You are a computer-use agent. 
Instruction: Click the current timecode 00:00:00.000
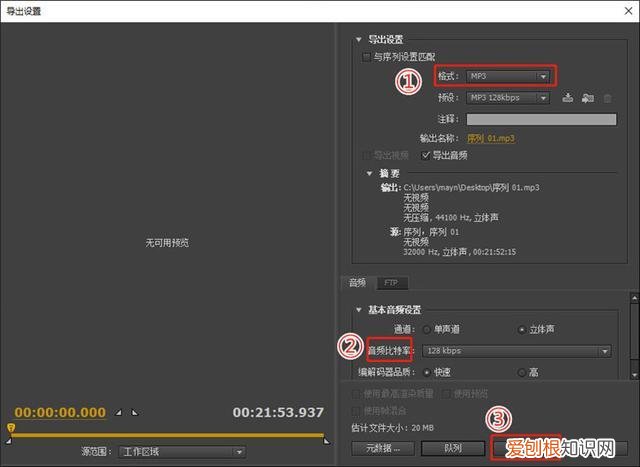60,413
